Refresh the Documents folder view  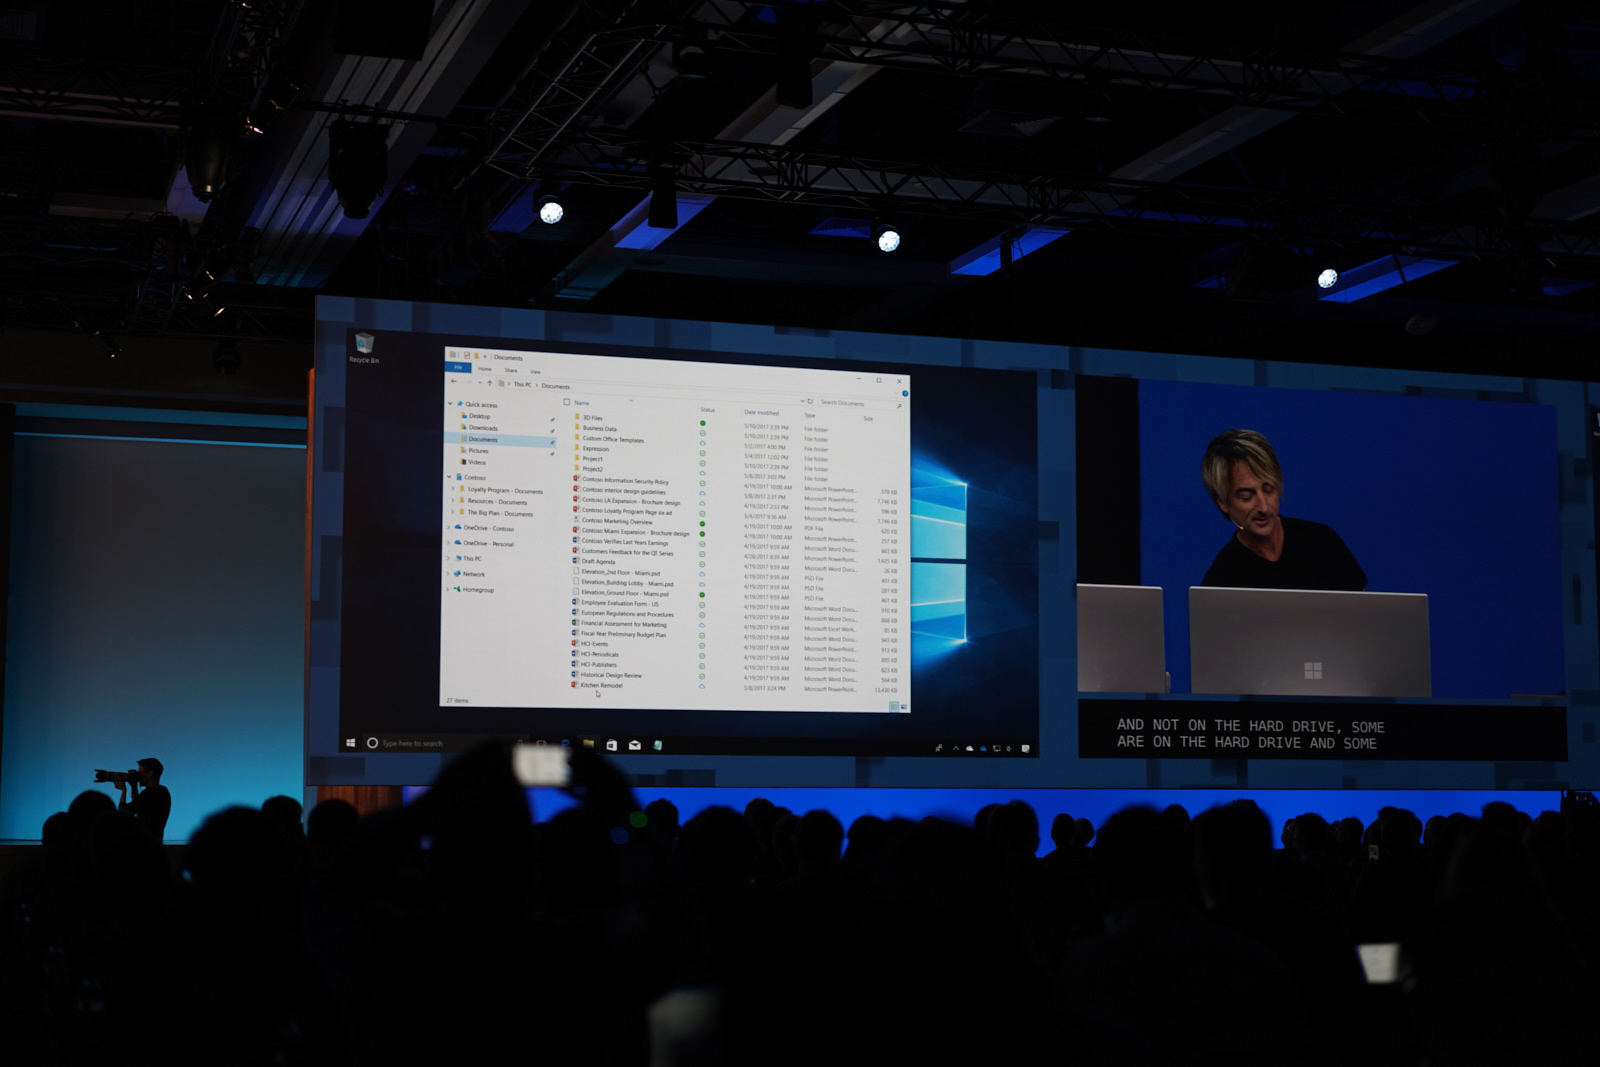coord(810,401)
